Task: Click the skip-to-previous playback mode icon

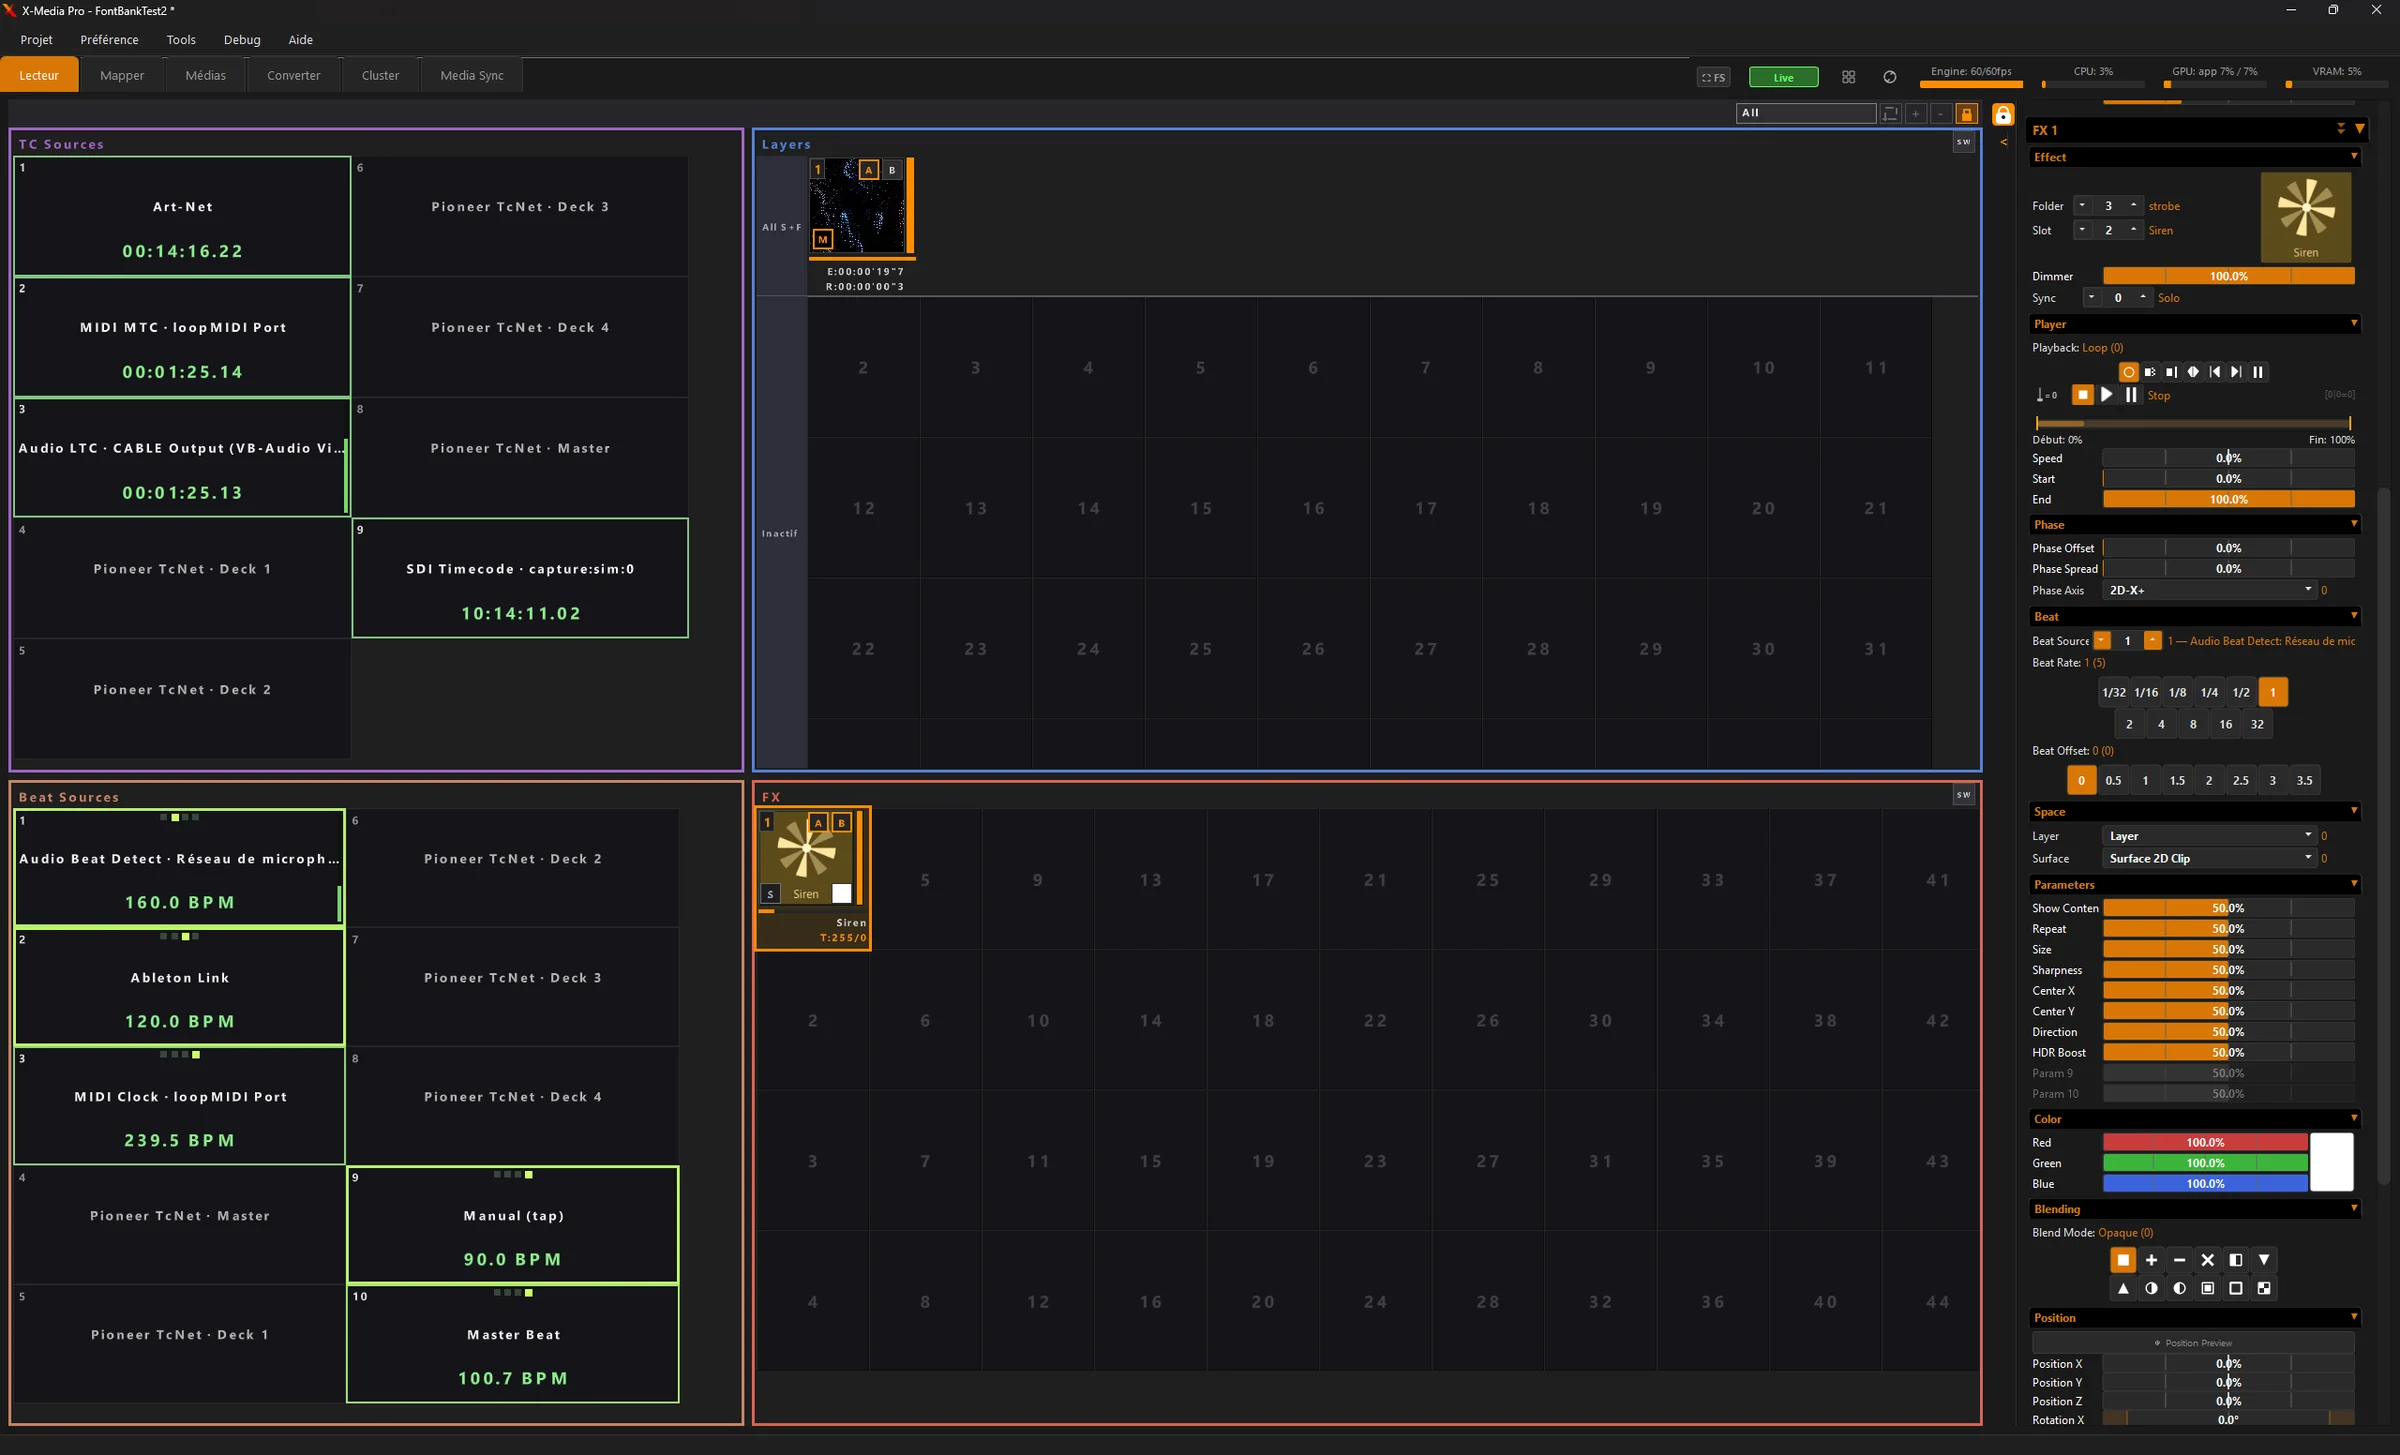Action: [2214, 372]
